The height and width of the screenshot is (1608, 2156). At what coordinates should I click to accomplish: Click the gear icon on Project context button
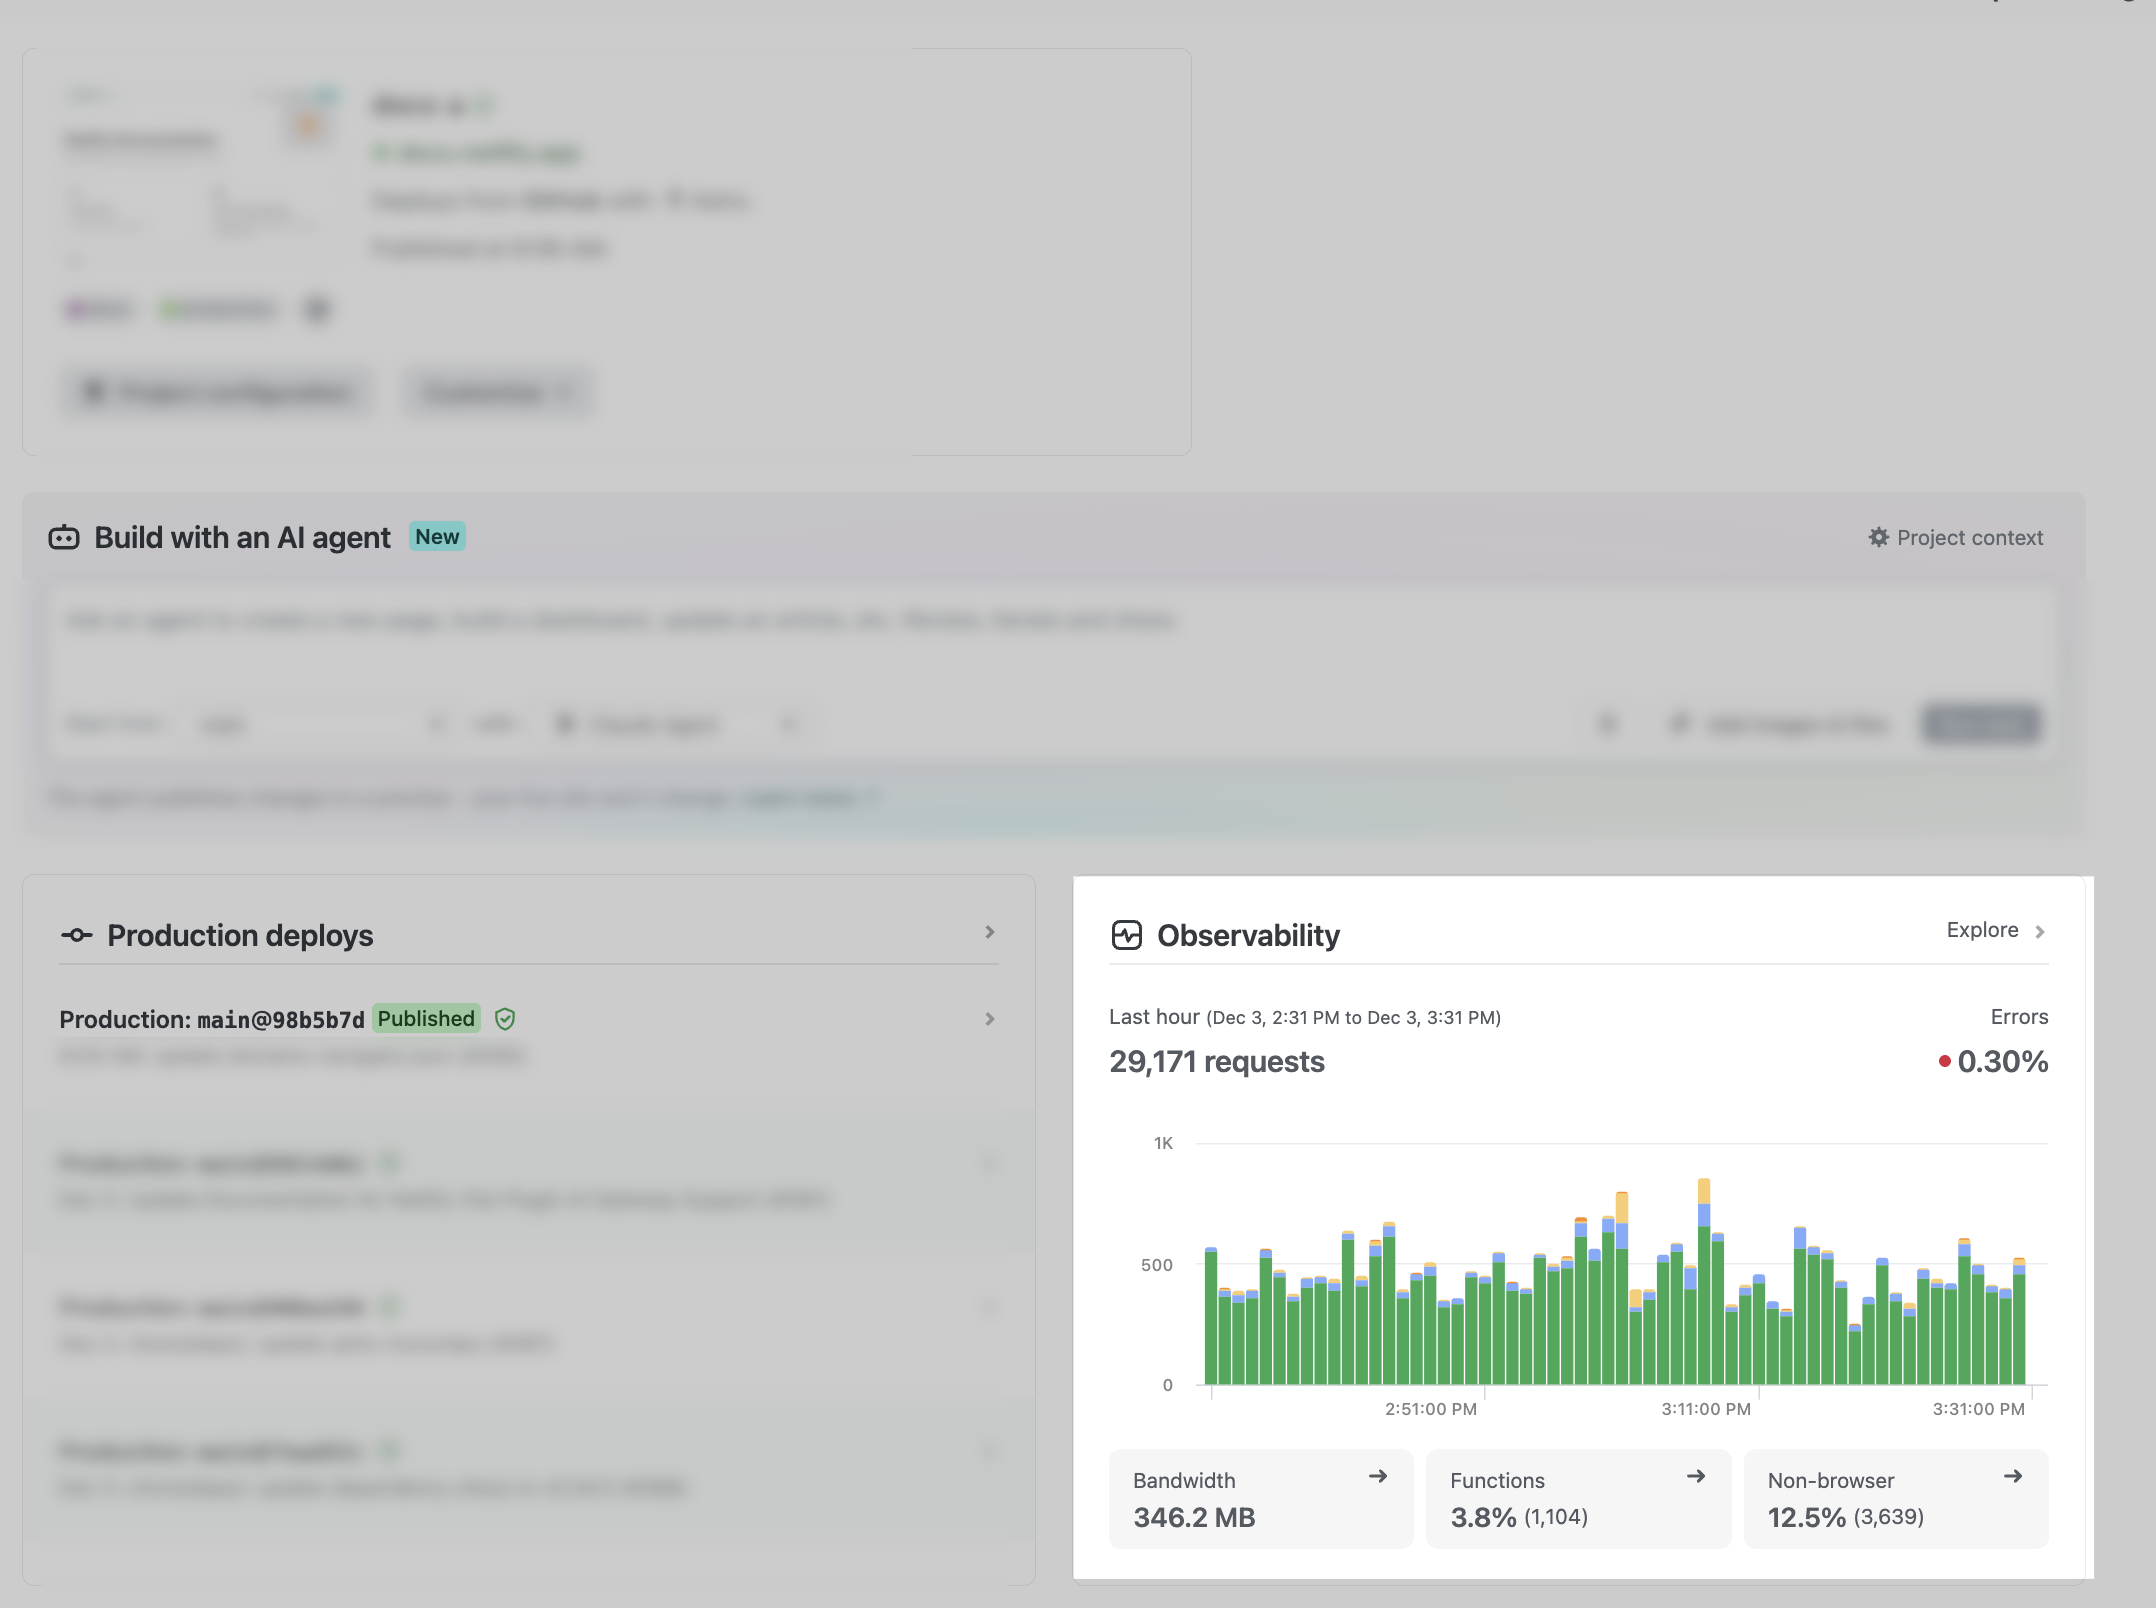click(x=1878, y=537)
